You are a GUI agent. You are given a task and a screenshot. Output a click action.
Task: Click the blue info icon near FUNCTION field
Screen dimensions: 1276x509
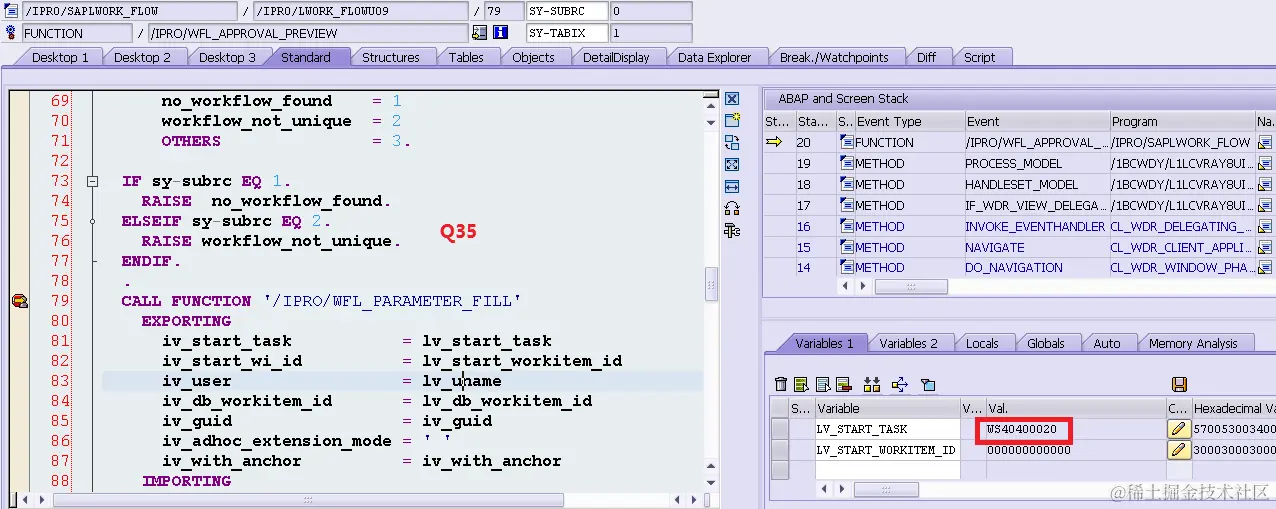500,33
